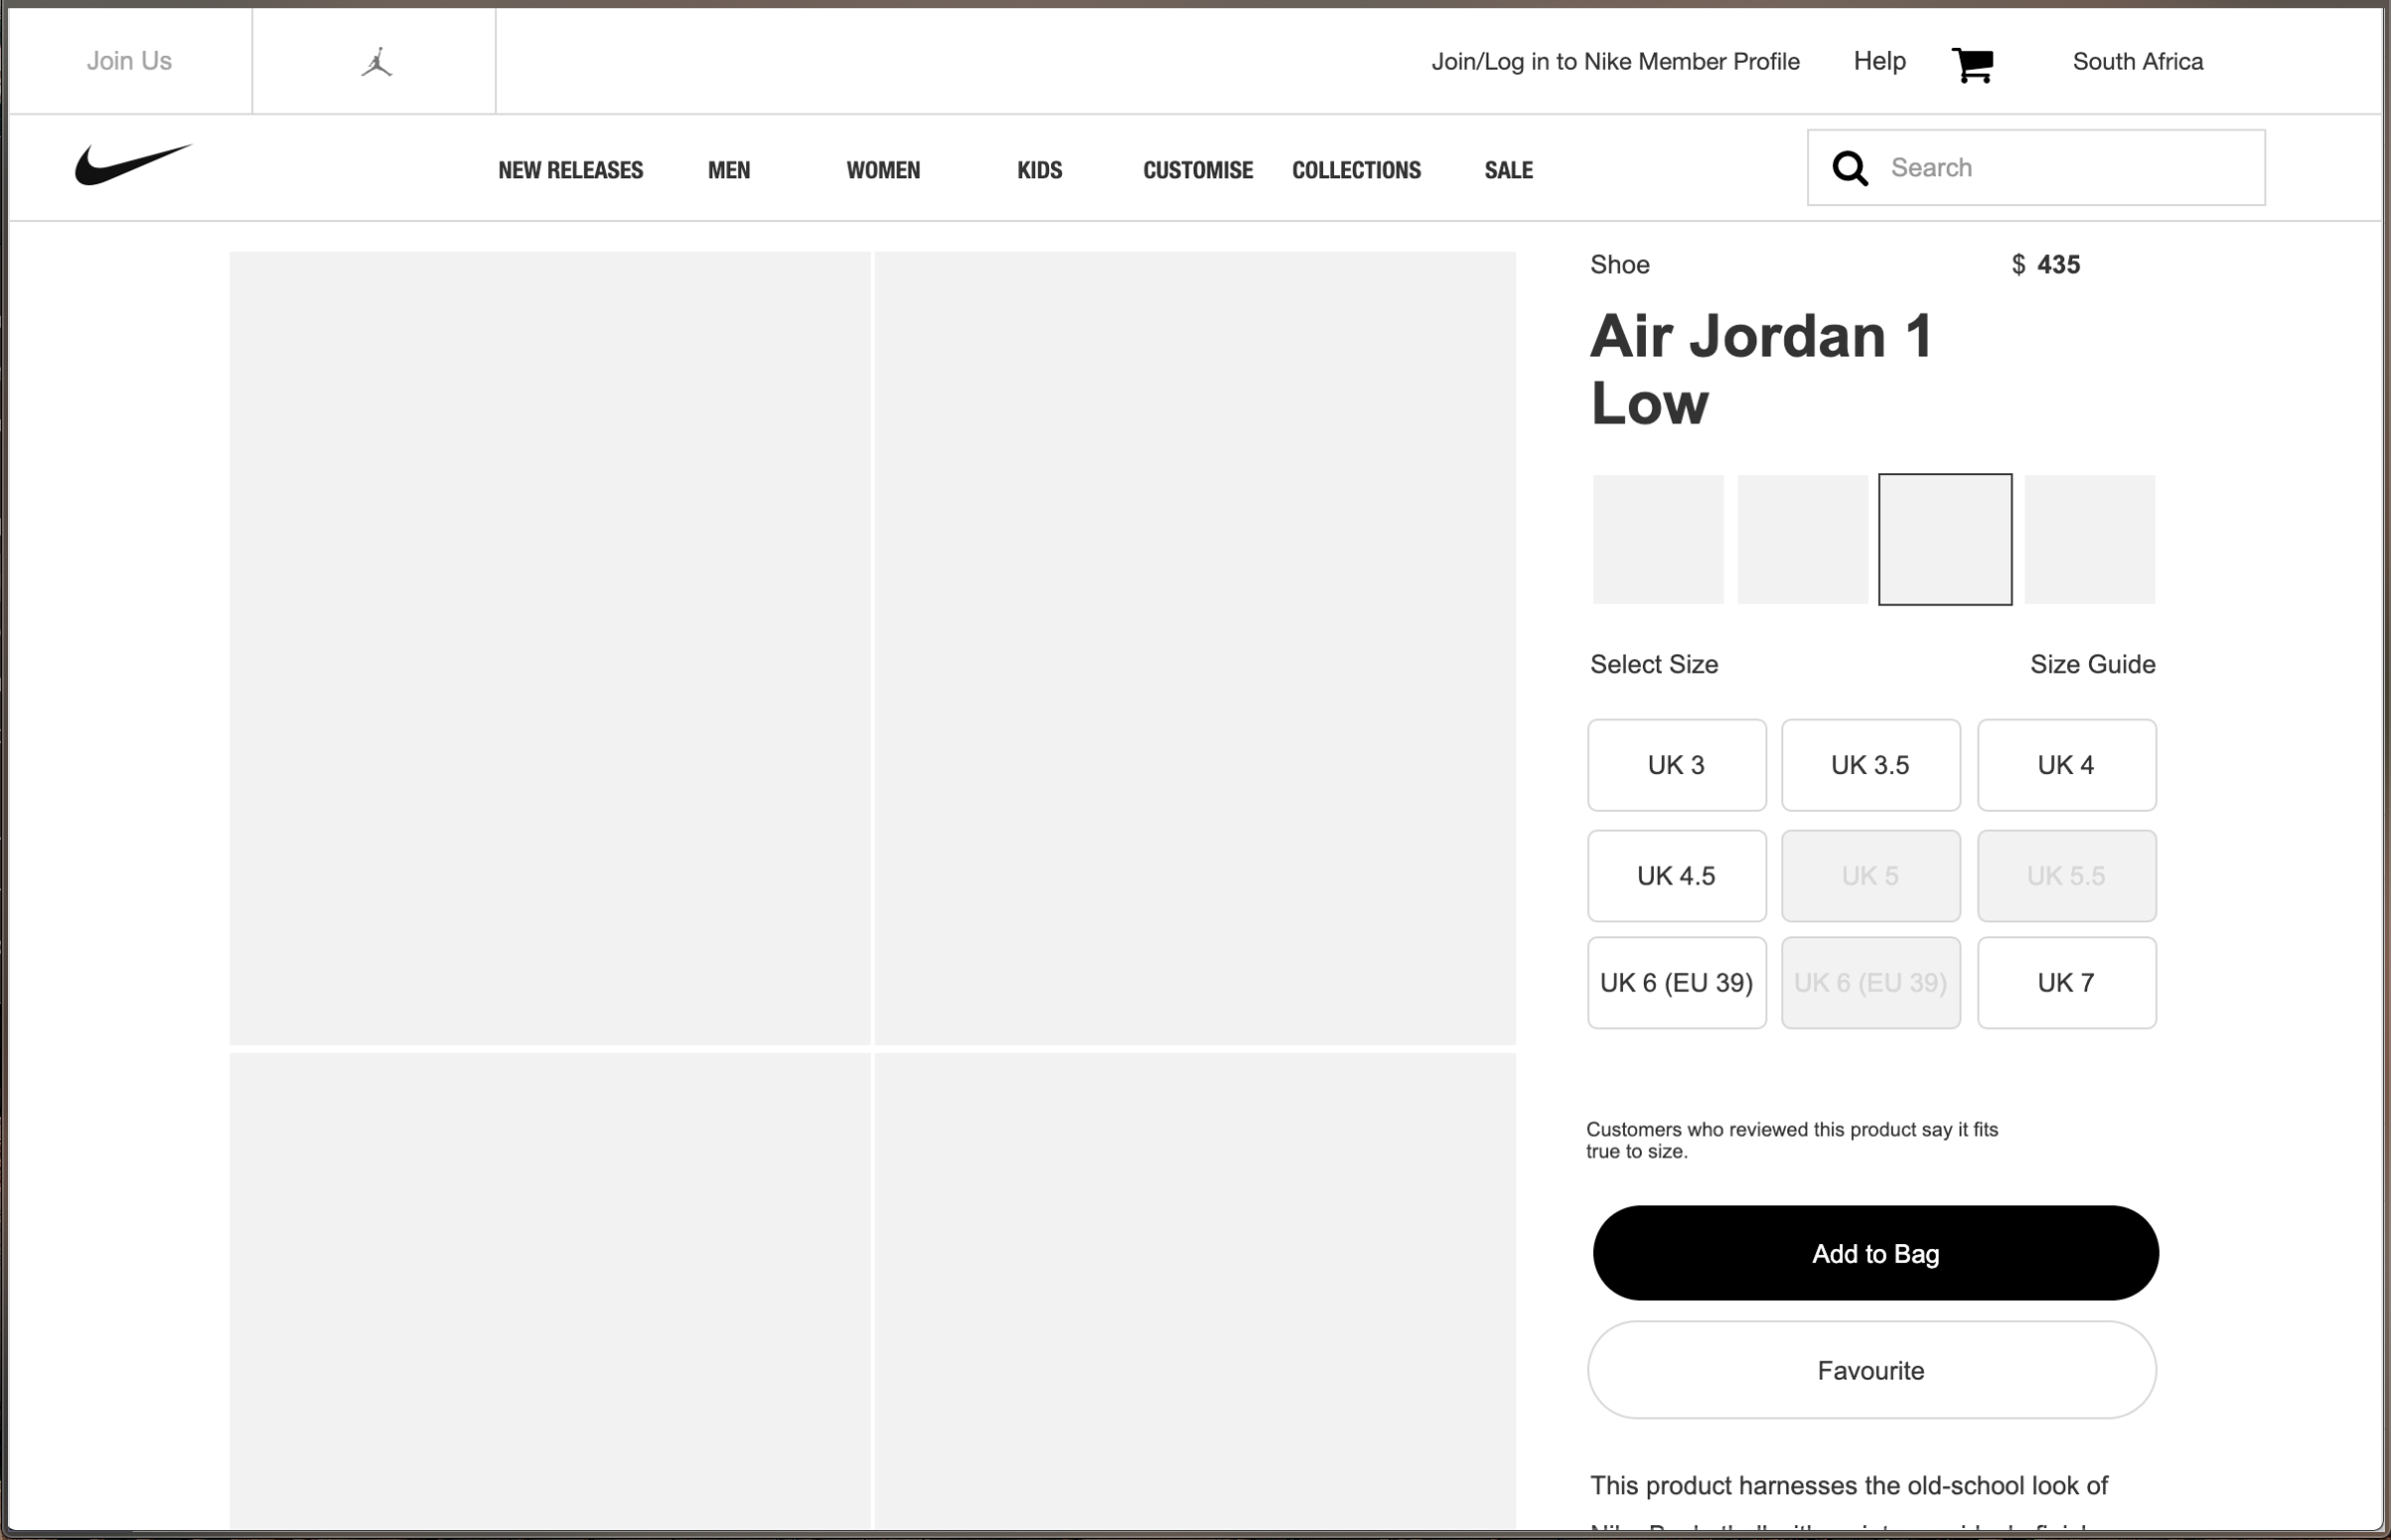Click the Air Jordan 1 Low title
The image size is (2391, 1540).
(x=1761, y=369)
